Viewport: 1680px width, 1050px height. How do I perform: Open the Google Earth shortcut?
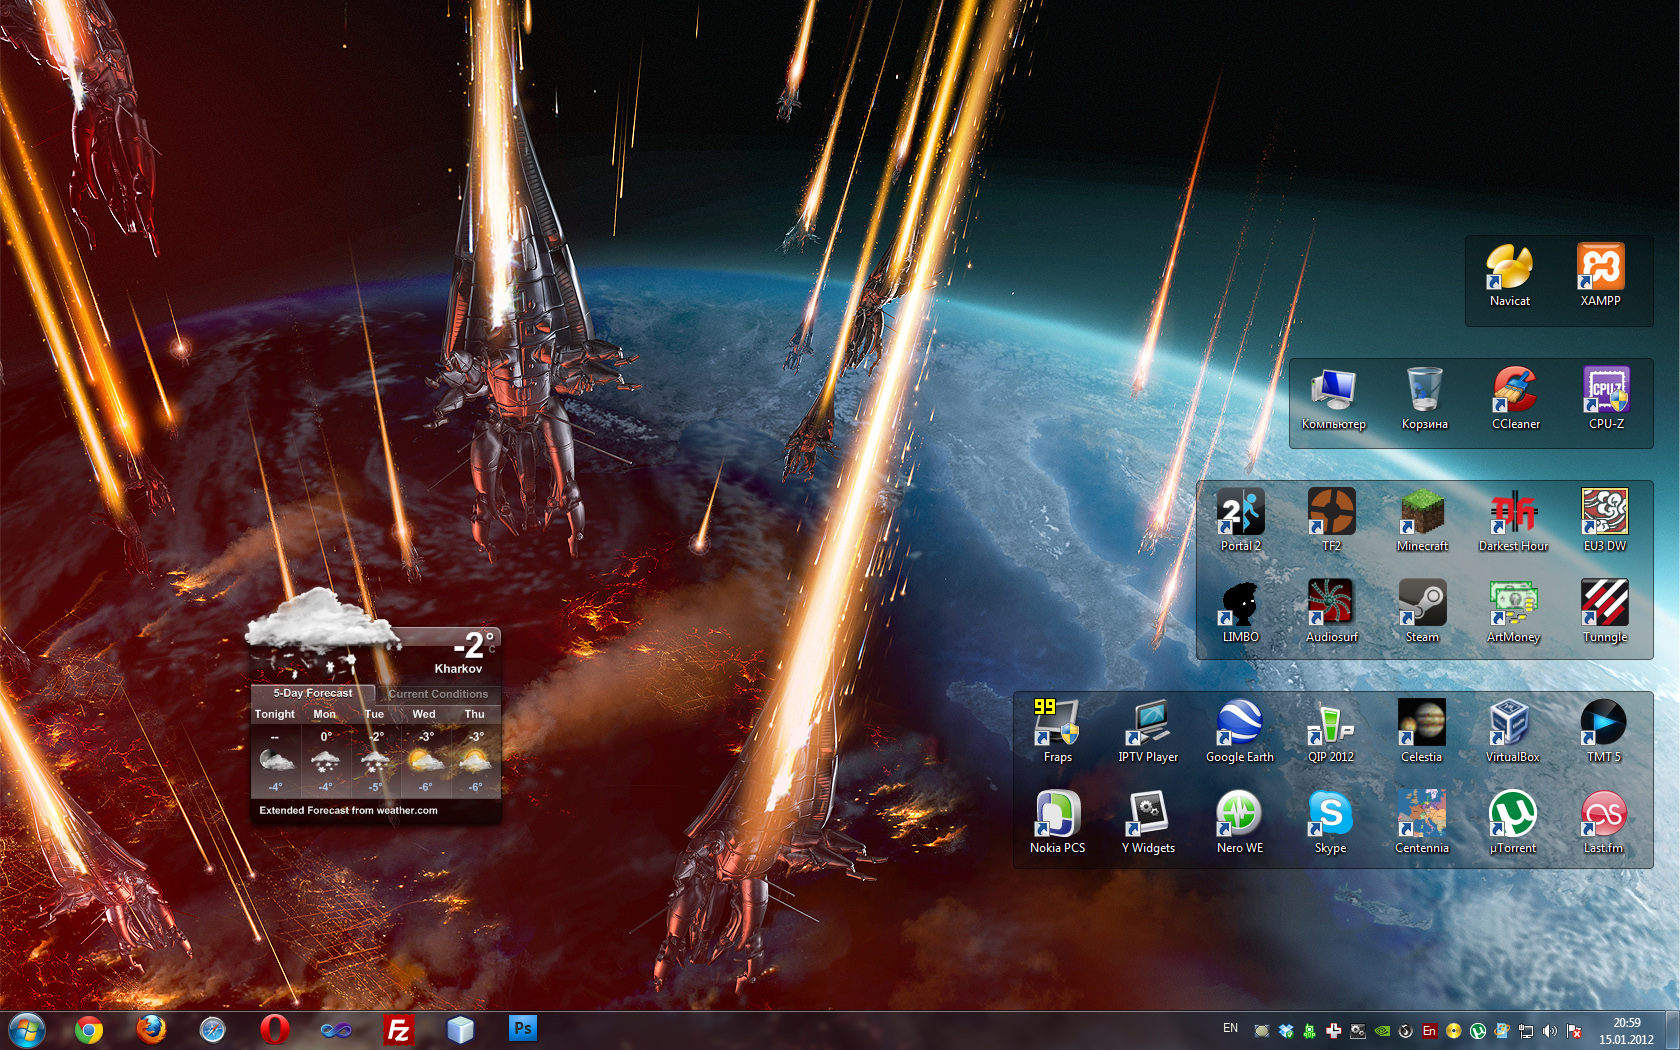coord(1239,731)
